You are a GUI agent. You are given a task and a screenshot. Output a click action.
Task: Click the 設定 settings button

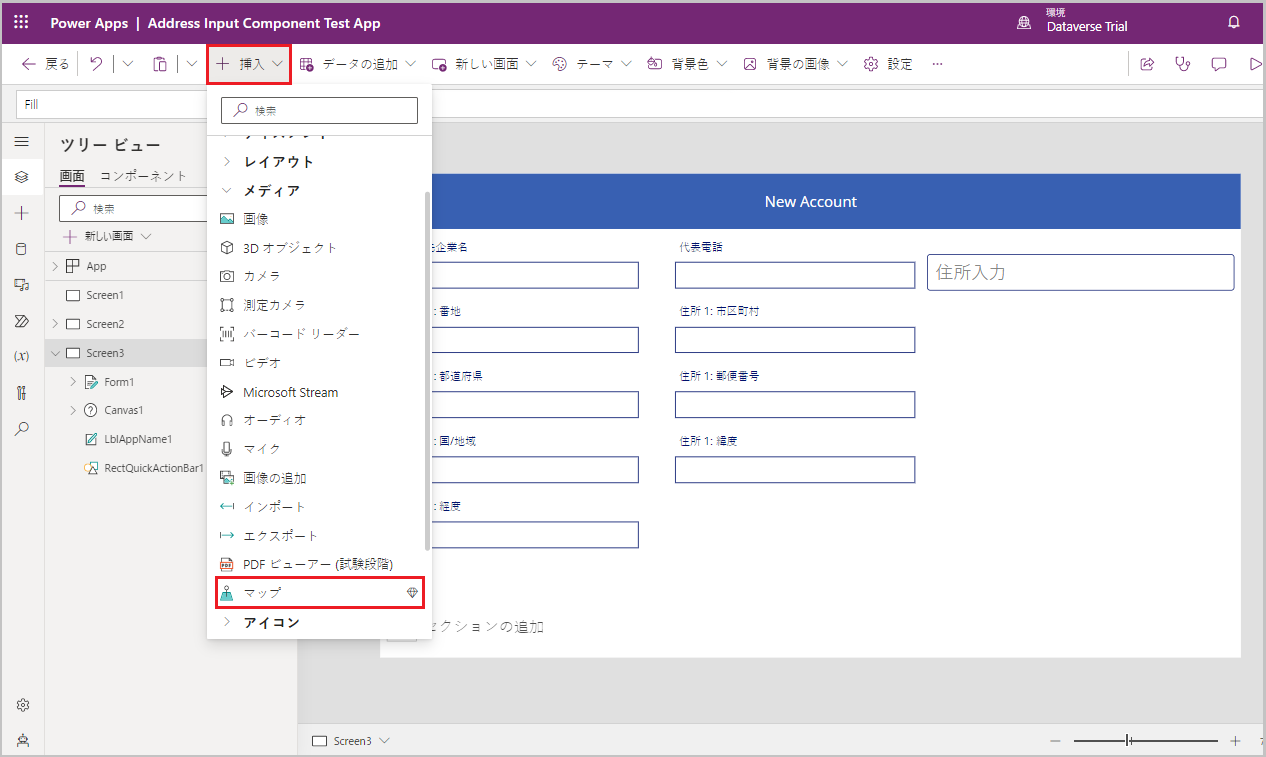pyautogui.click(x=888, y=64)
